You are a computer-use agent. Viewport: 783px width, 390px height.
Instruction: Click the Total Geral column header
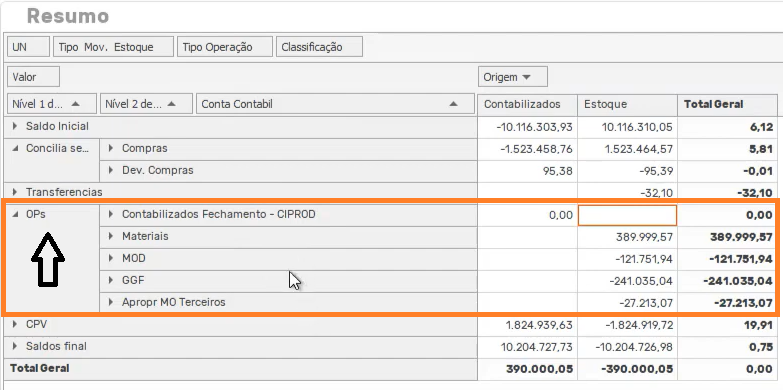point(728,104)
